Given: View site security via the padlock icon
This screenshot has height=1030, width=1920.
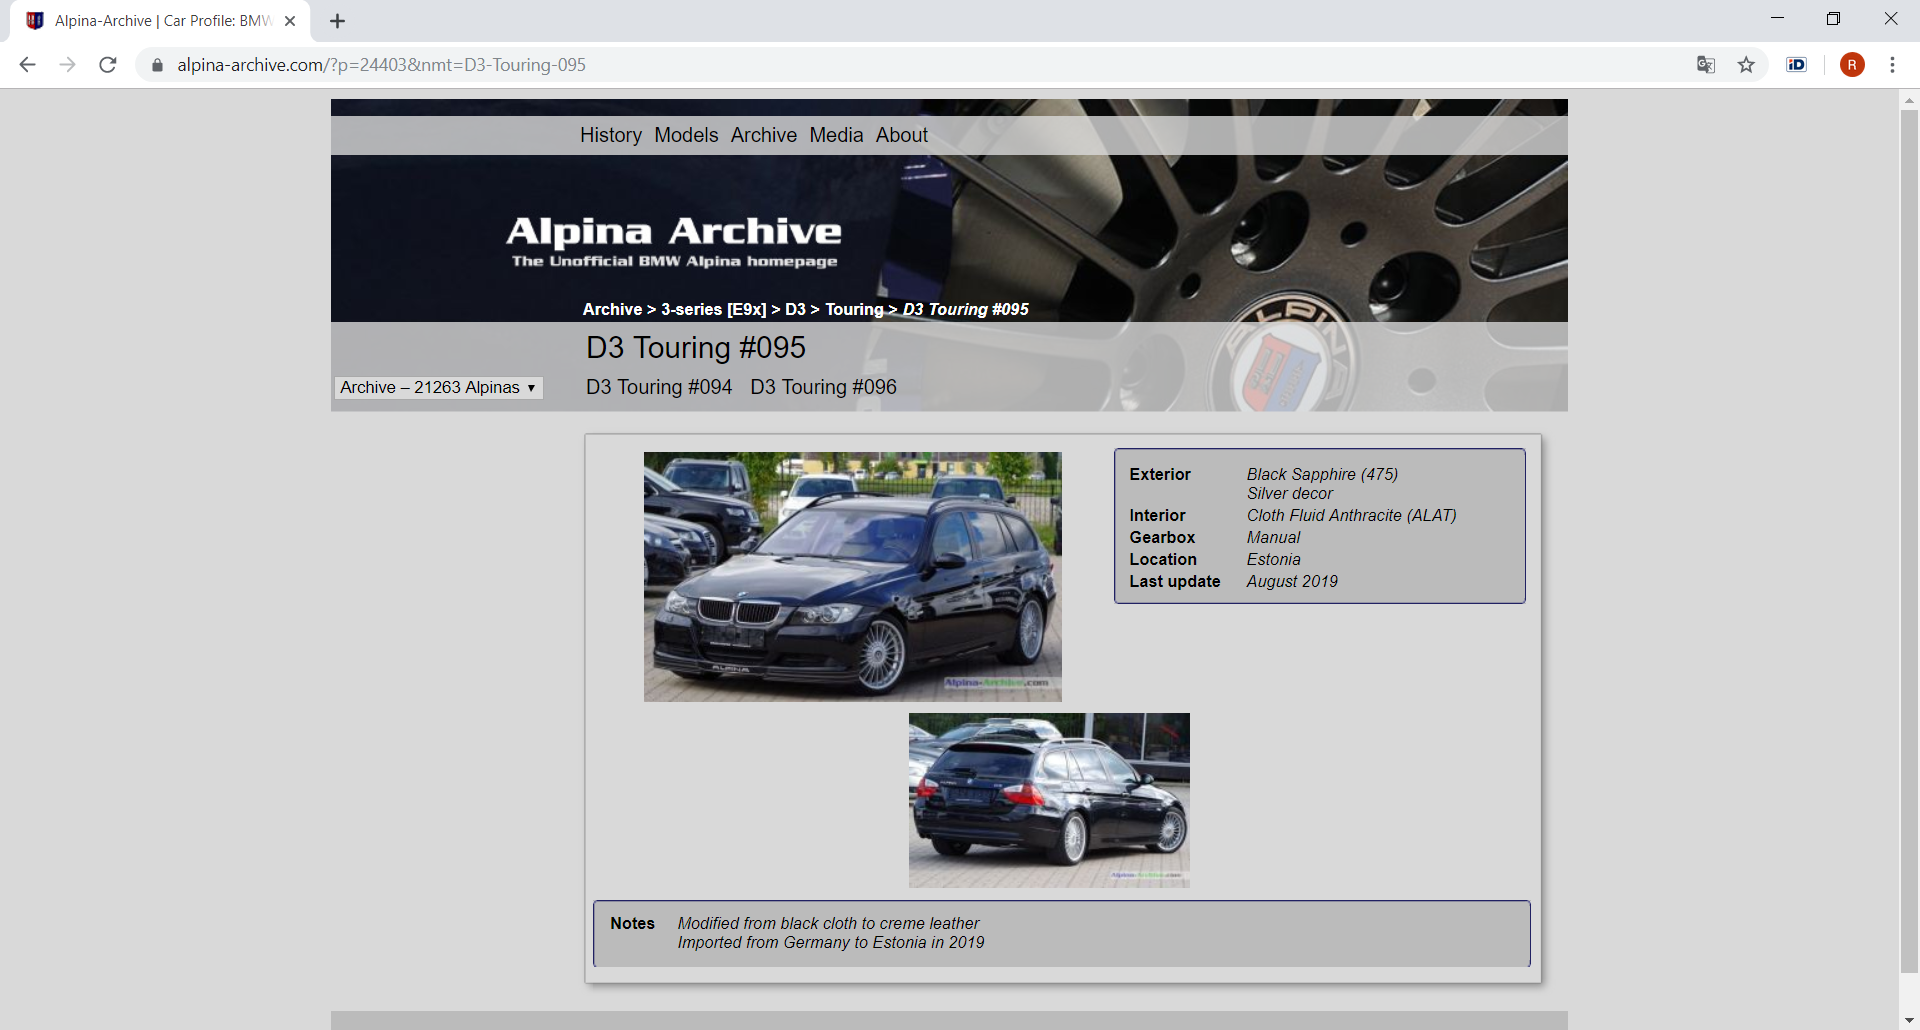Looking at the screenshot, I should pos(157,65).
